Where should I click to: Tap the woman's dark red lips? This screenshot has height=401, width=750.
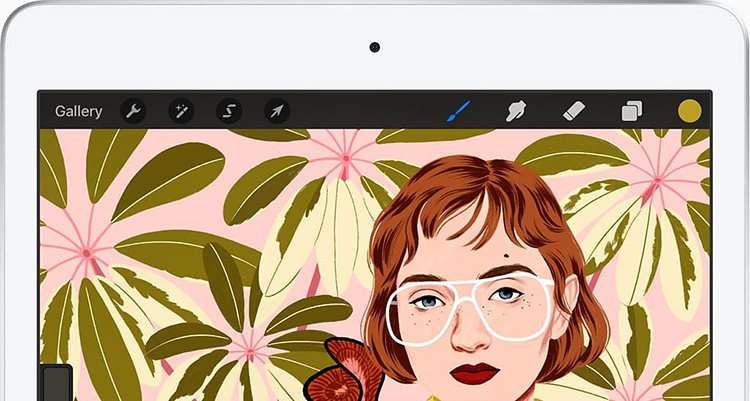473,372
